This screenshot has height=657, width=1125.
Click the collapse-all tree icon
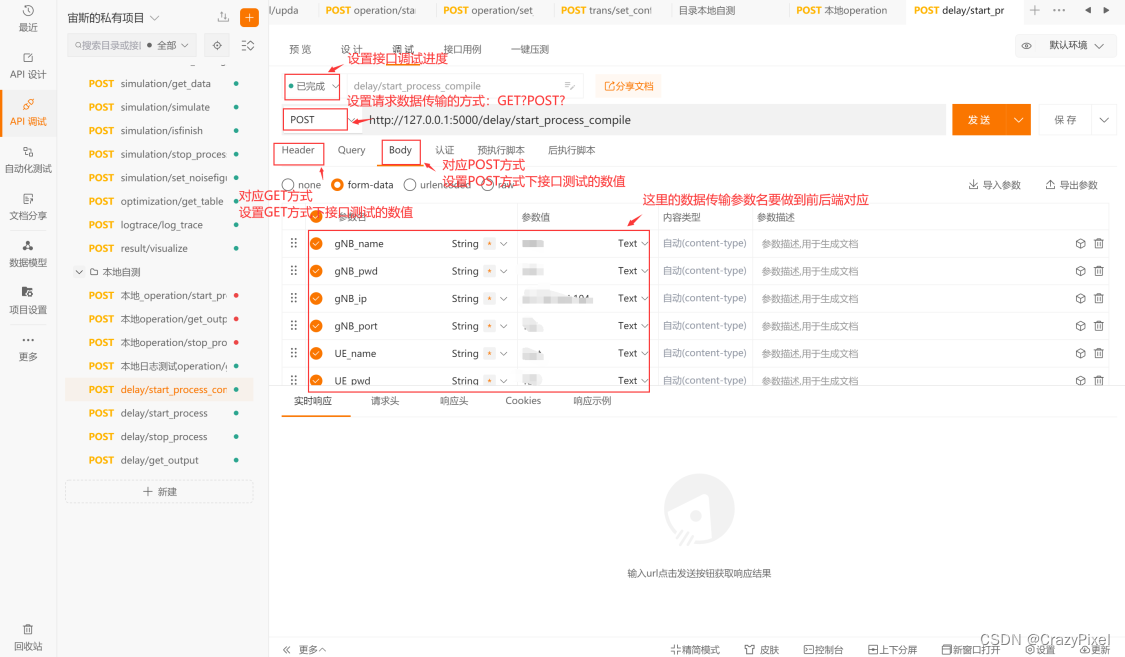[248, 45]
